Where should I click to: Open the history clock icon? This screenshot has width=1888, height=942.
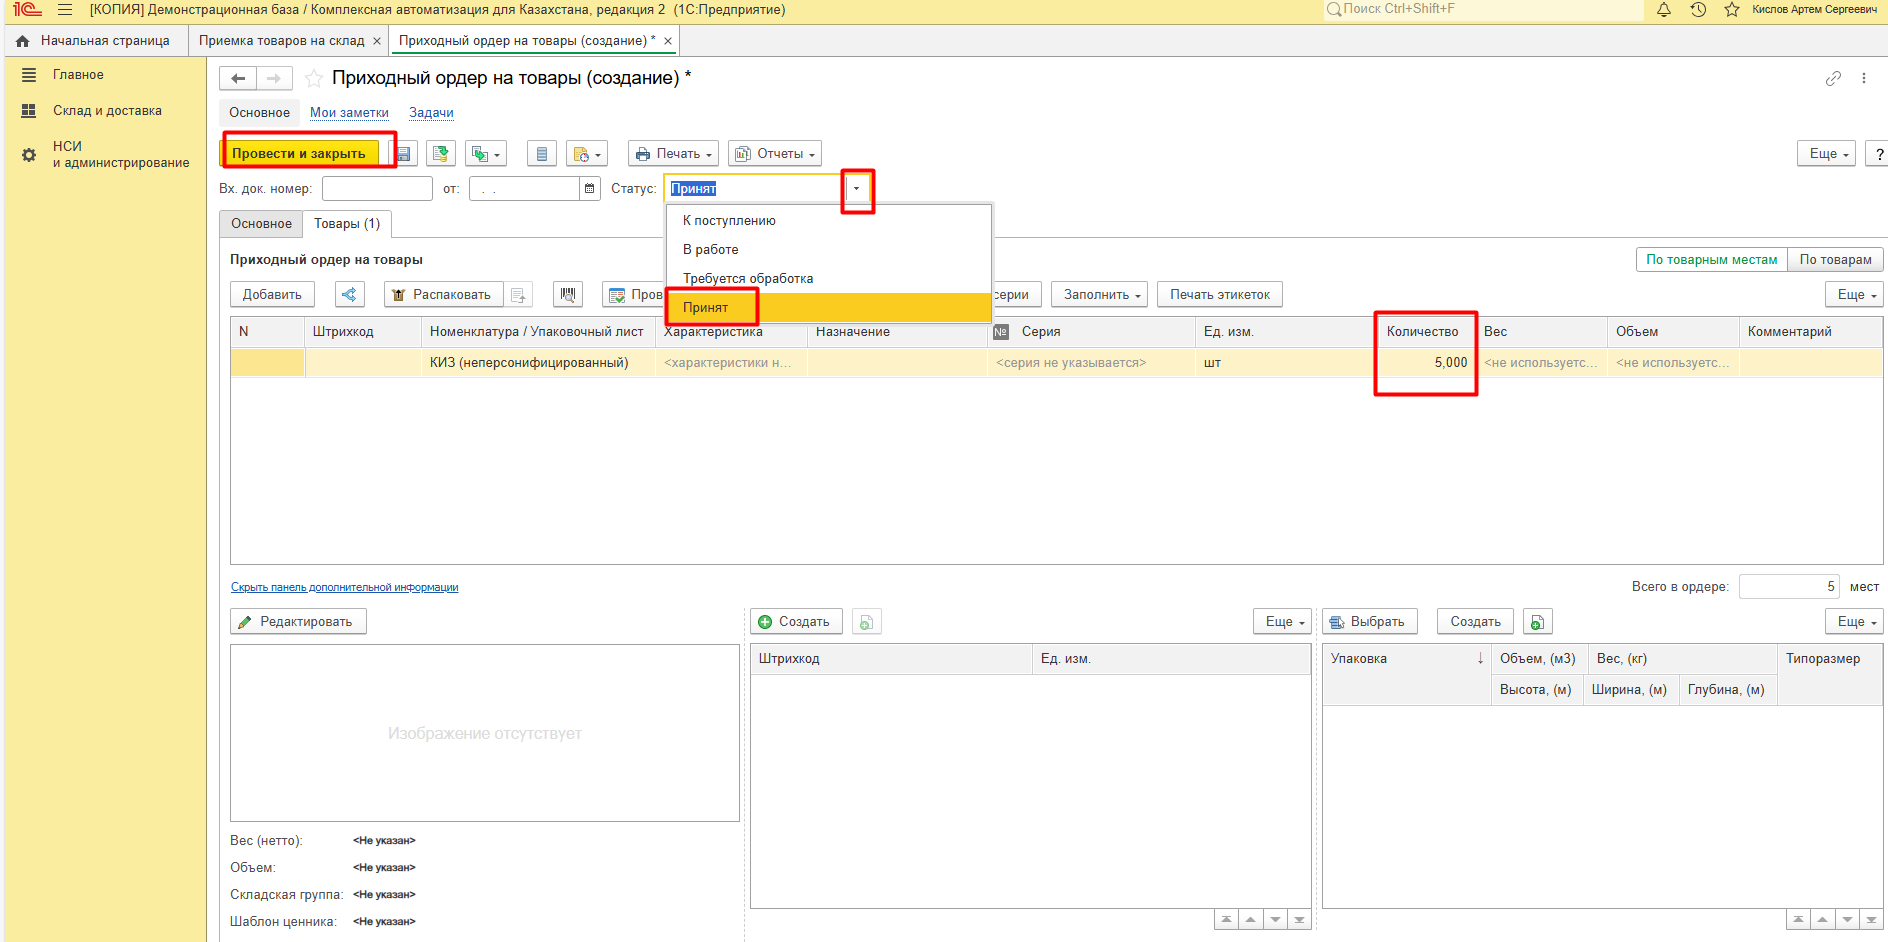pyautogui.click(x=1698, y=10)
